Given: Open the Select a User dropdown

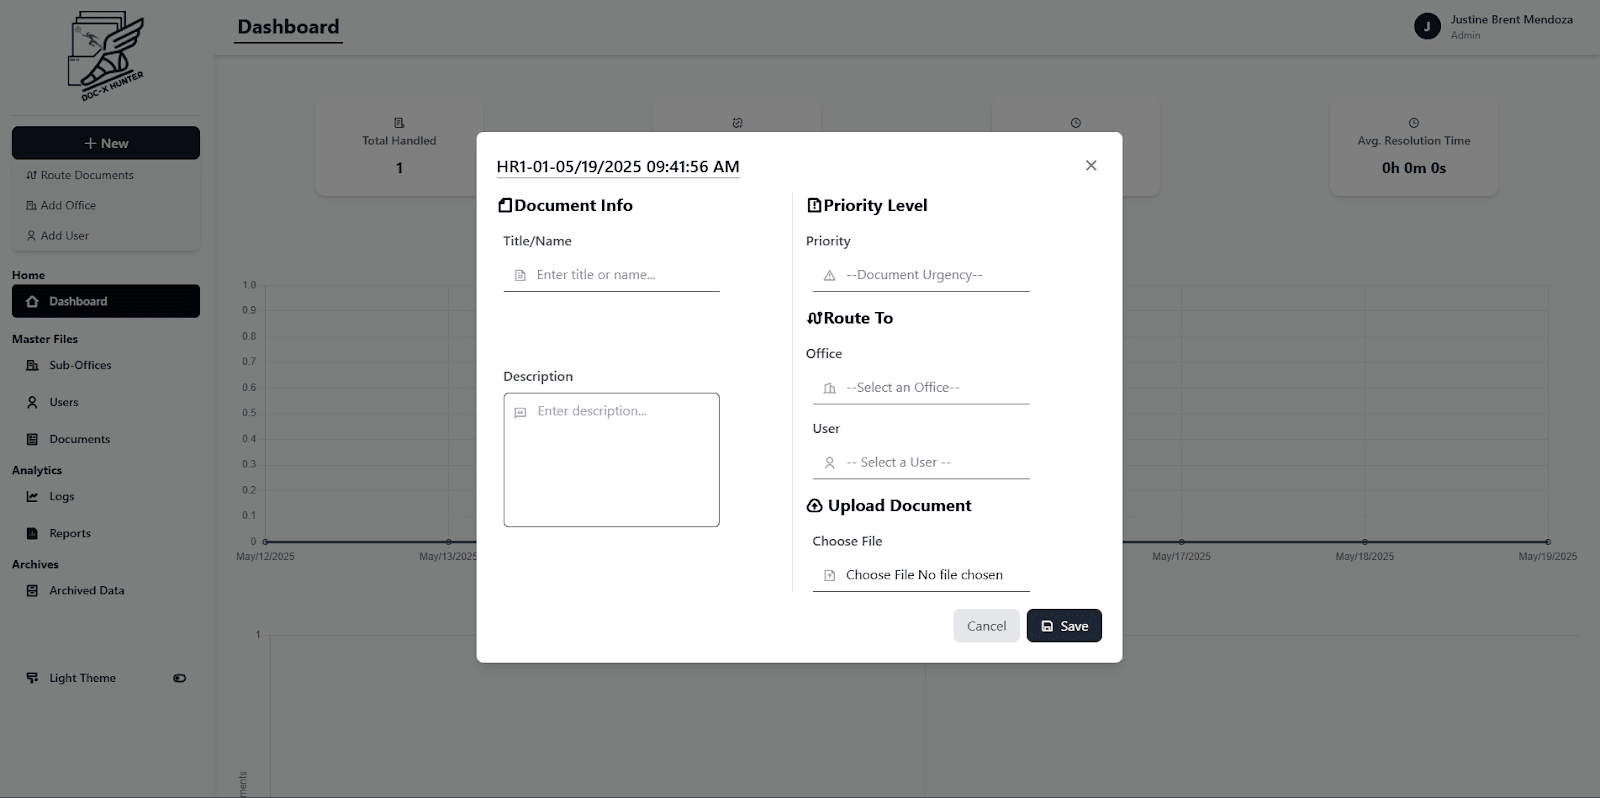Looking at the screenshot, I should 921,463.
